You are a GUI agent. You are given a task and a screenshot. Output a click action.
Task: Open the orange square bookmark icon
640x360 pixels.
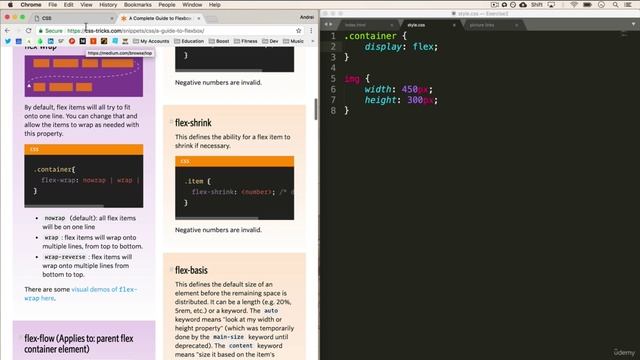(93, 41)
